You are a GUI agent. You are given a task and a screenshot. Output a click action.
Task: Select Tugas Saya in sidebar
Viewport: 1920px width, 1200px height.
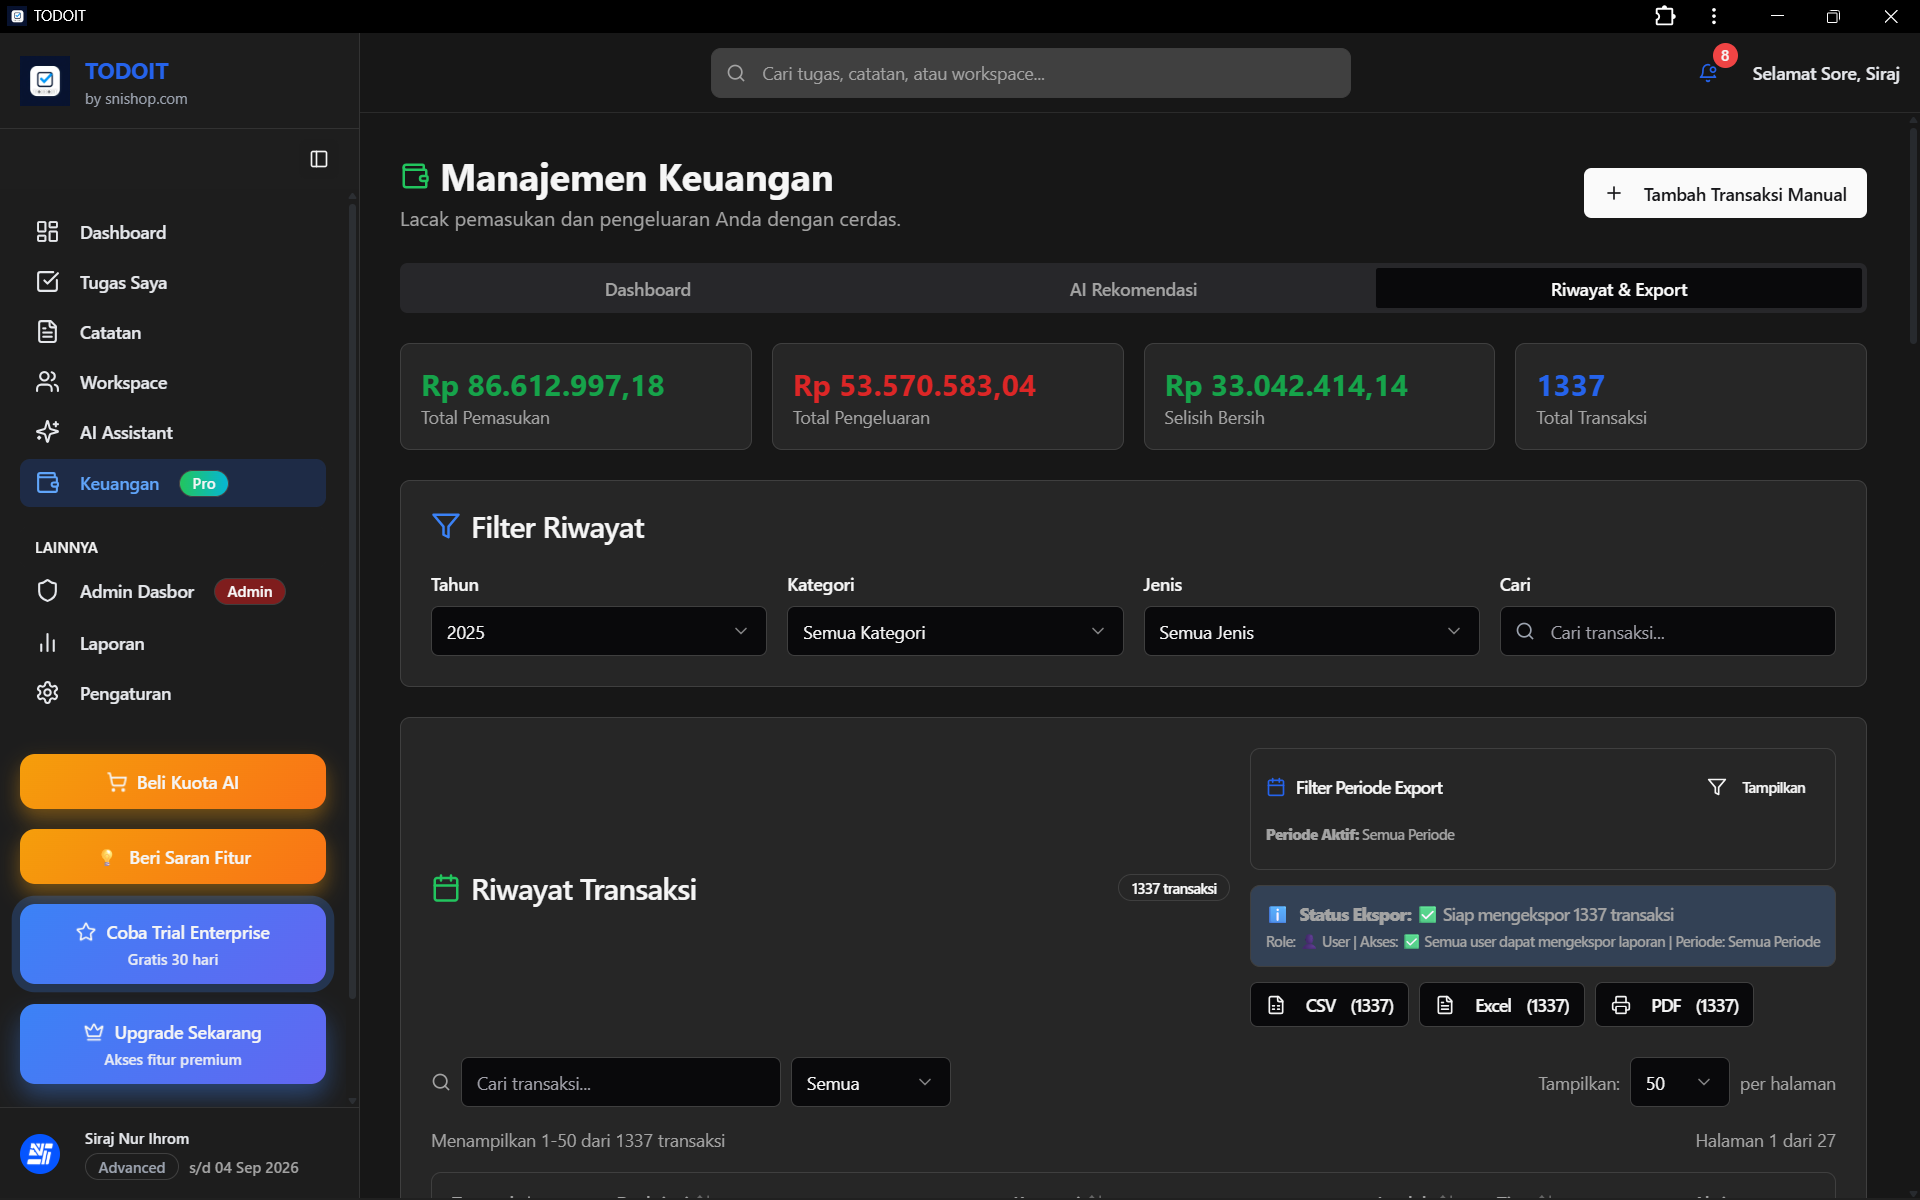click(x=122, y=282)
